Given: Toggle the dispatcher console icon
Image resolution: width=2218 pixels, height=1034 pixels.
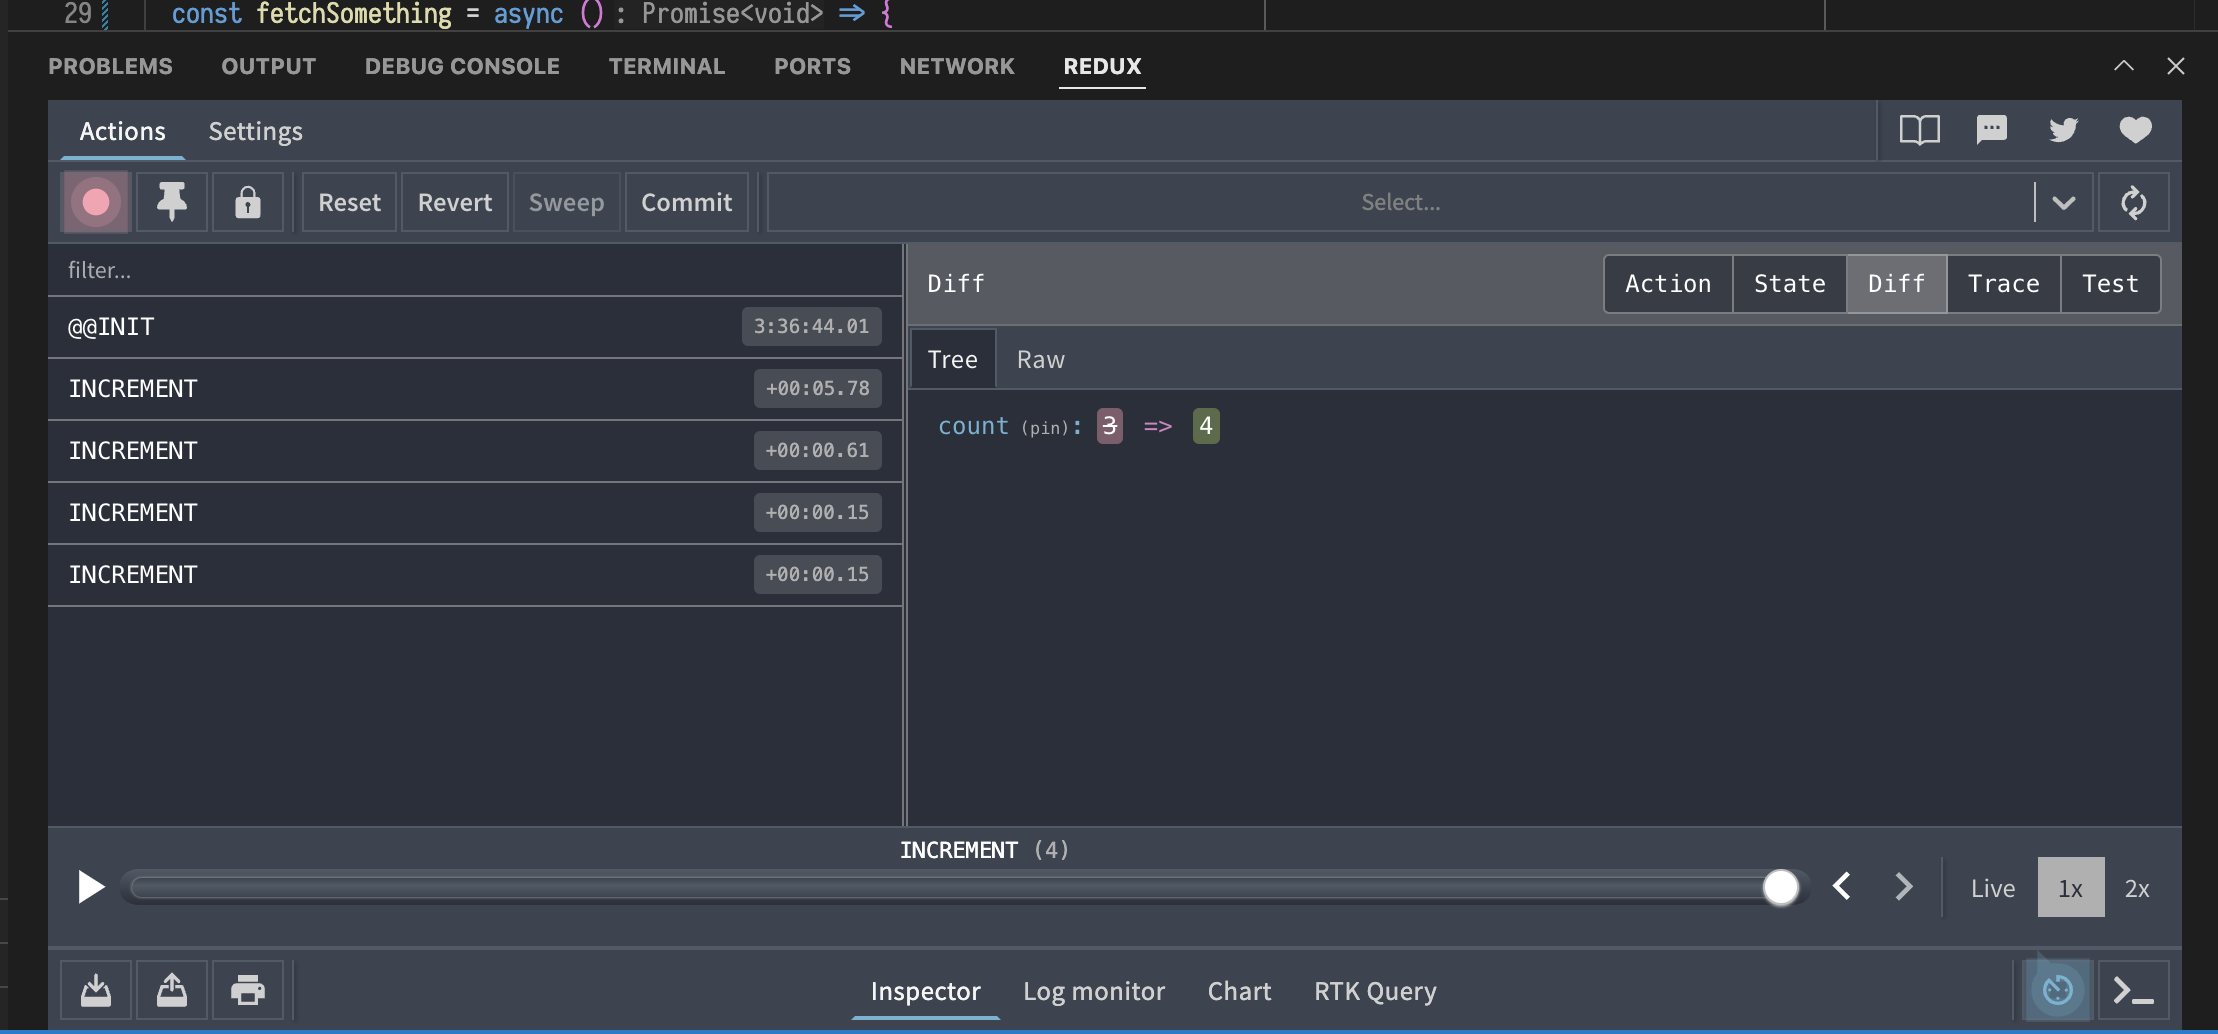Looking at the screenshot, I should coord(2133,990).
